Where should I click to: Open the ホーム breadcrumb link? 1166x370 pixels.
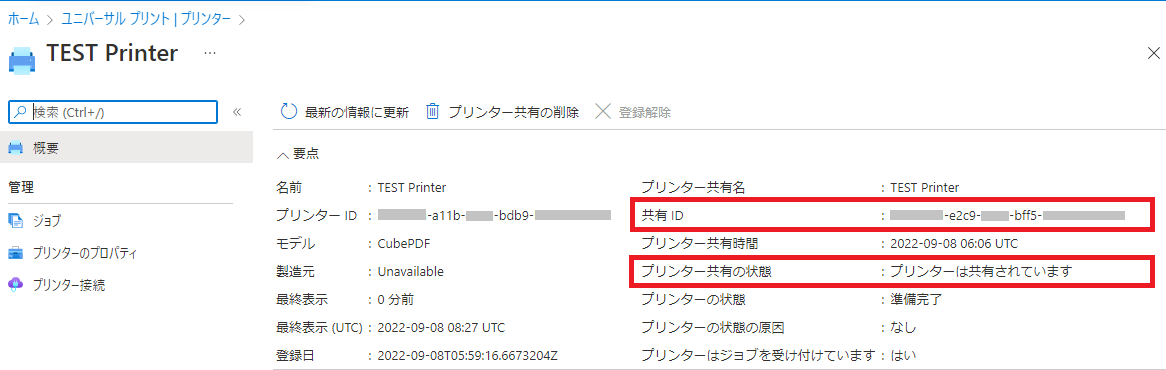(x=23, y=19)
